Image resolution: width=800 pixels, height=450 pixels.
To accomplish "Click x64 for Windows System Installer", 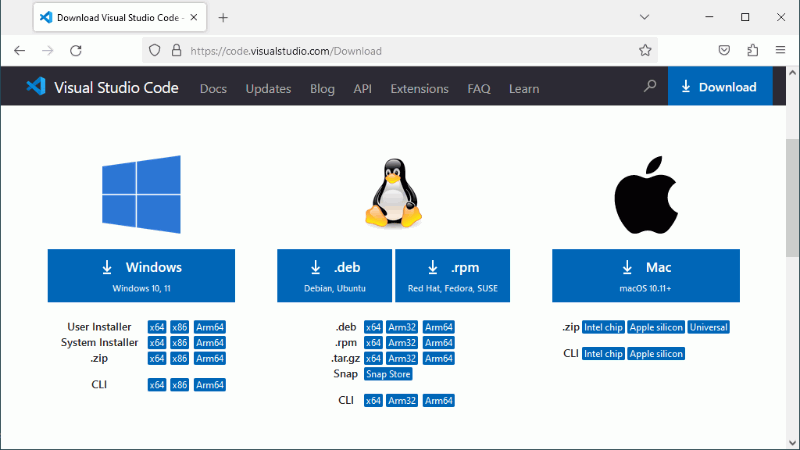I will (157, 343).
